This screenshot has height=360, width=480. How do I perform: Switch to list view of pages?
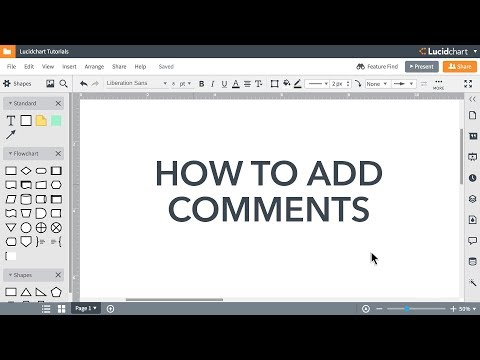(46, 309)
